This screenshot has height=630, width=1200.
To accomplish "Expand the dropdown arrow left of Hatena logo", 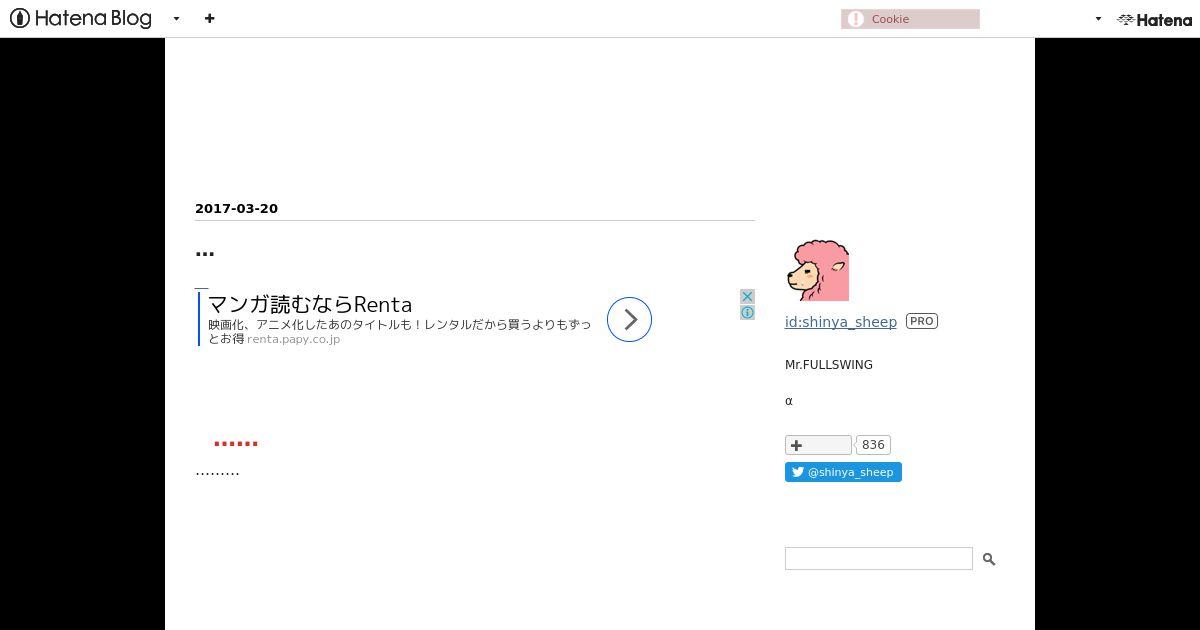I will (x=1098, y=19).
